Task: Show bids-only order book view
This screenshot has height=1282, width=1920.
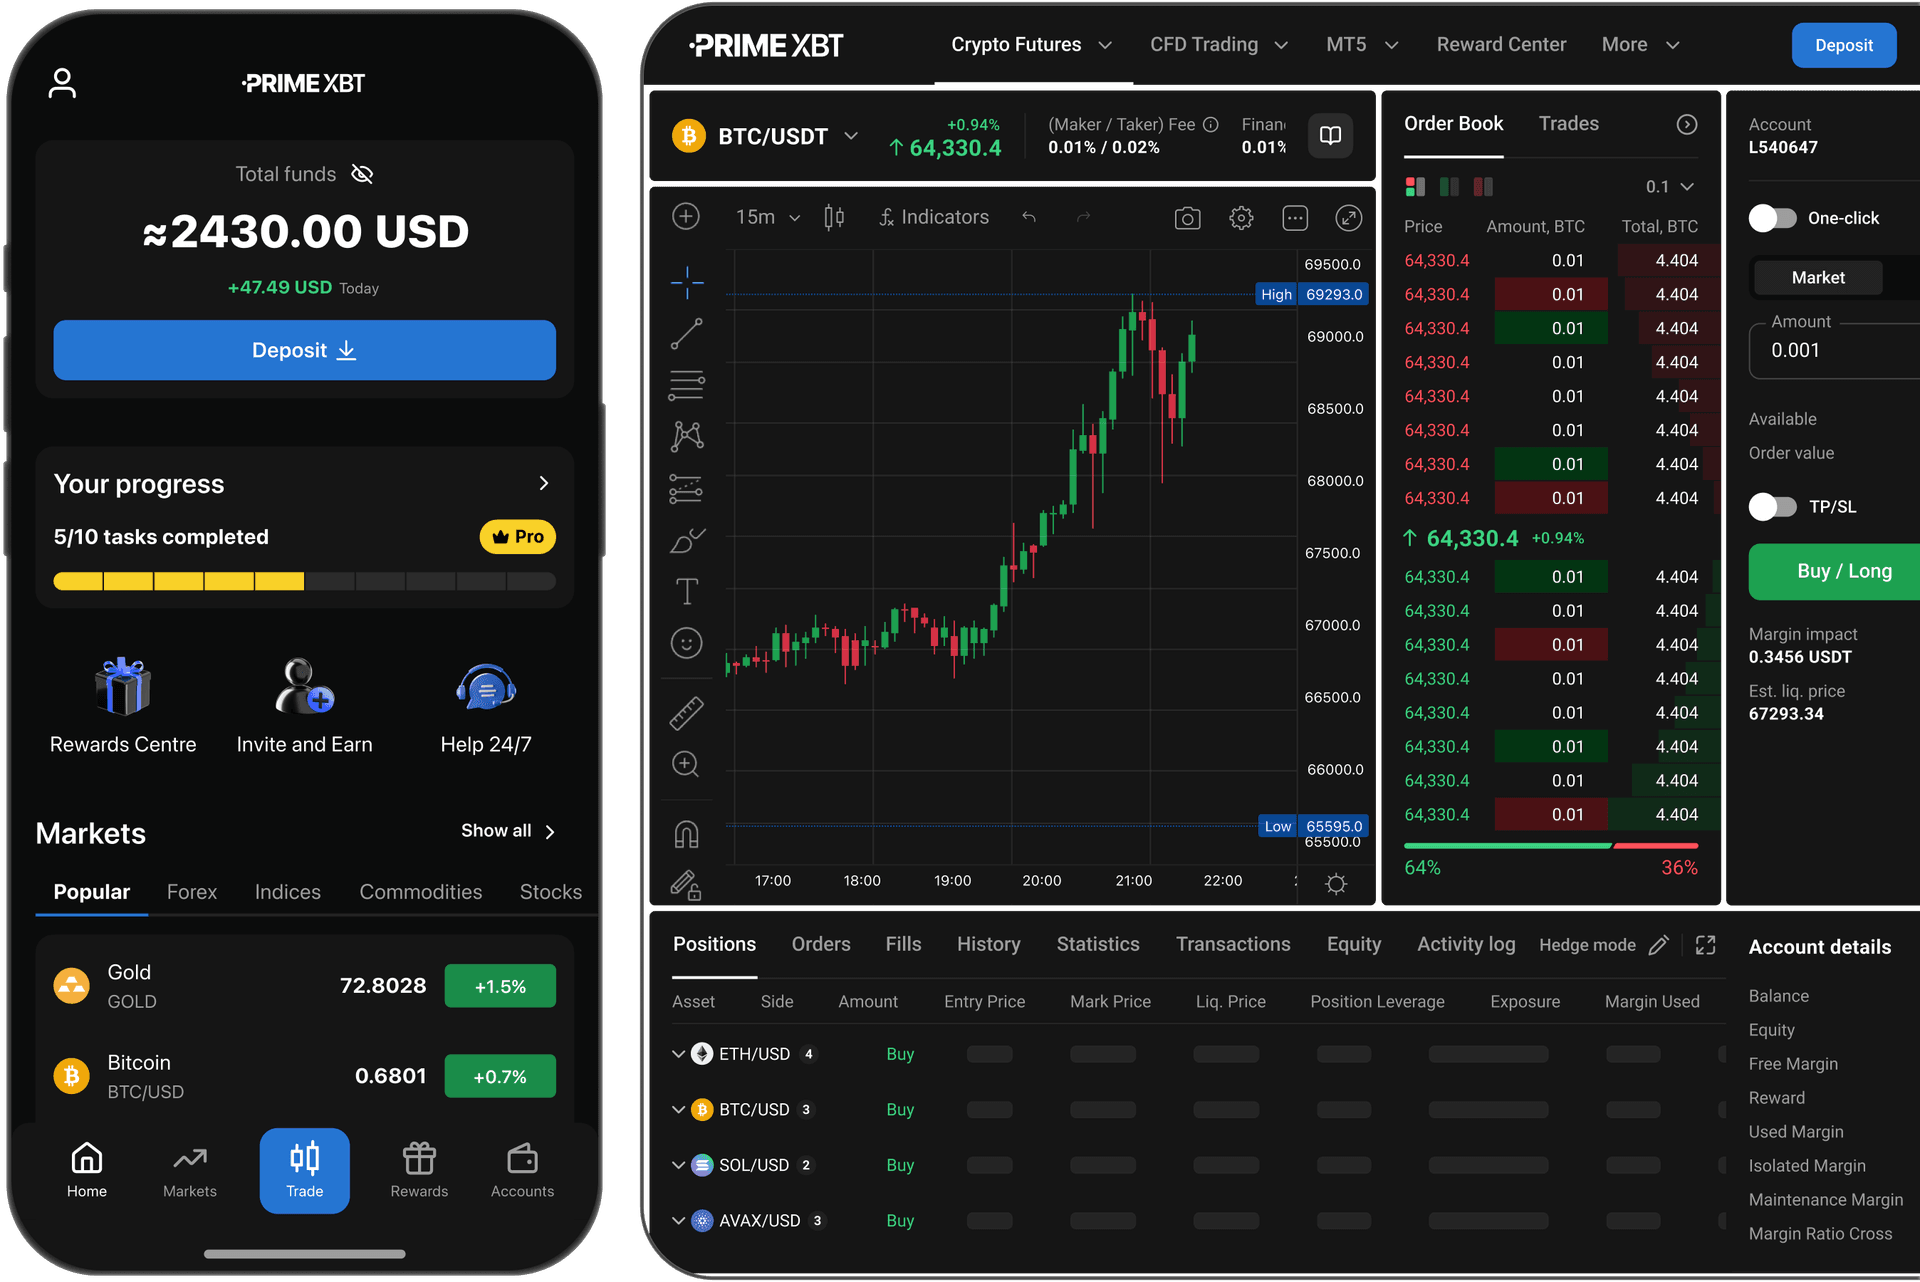Action: 1449,187
